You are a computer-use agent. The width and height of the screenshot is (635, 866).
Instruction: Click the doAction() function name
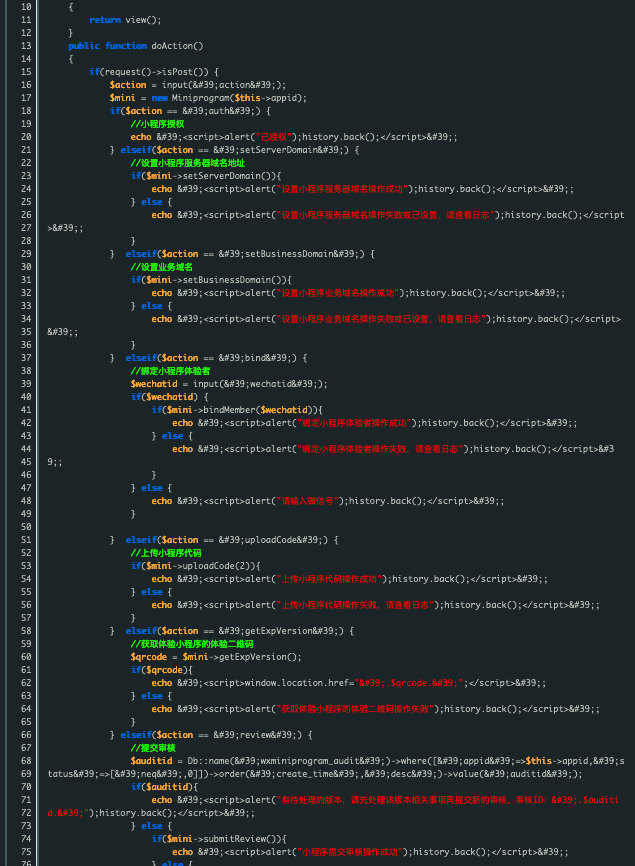pyautogui.click(x=177, y=46)
